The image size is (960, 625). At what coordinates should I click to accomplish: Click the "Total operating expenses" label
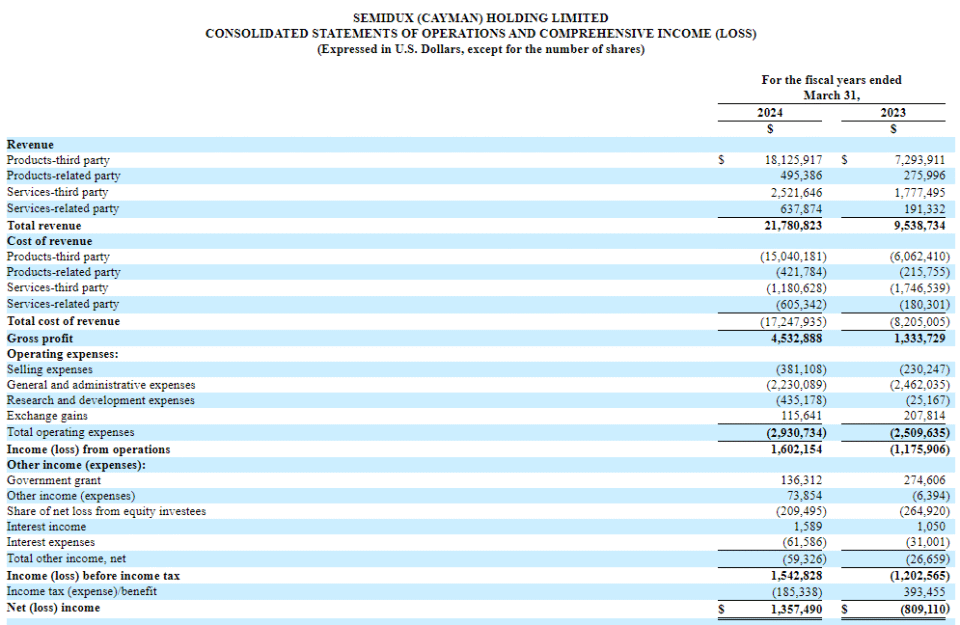pos(70,432)
